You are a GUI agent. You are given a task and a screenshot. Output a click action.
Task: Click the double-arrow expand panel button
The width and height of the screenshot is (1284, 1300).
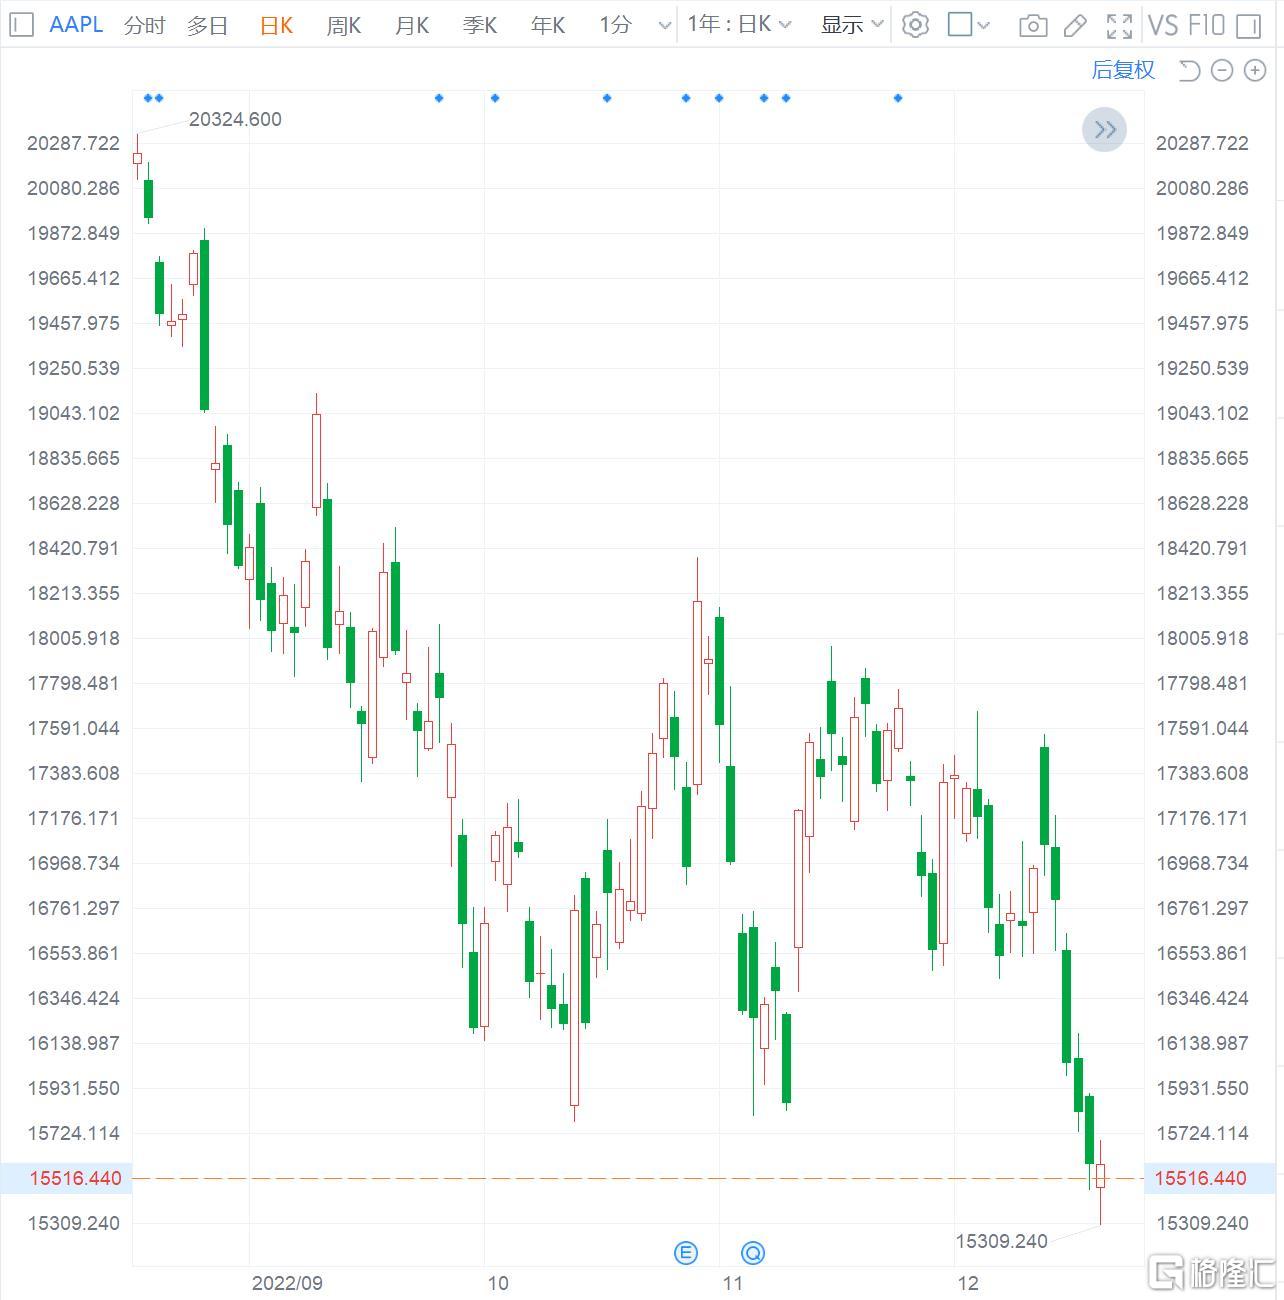tap(1105, 129)
